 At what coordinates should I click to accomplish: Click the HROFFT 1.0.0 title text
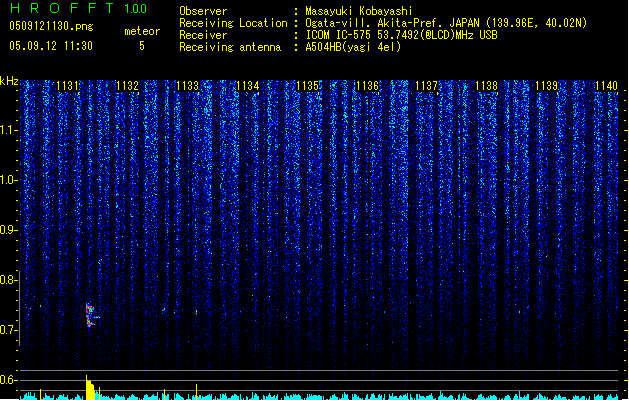click(78, 8)
